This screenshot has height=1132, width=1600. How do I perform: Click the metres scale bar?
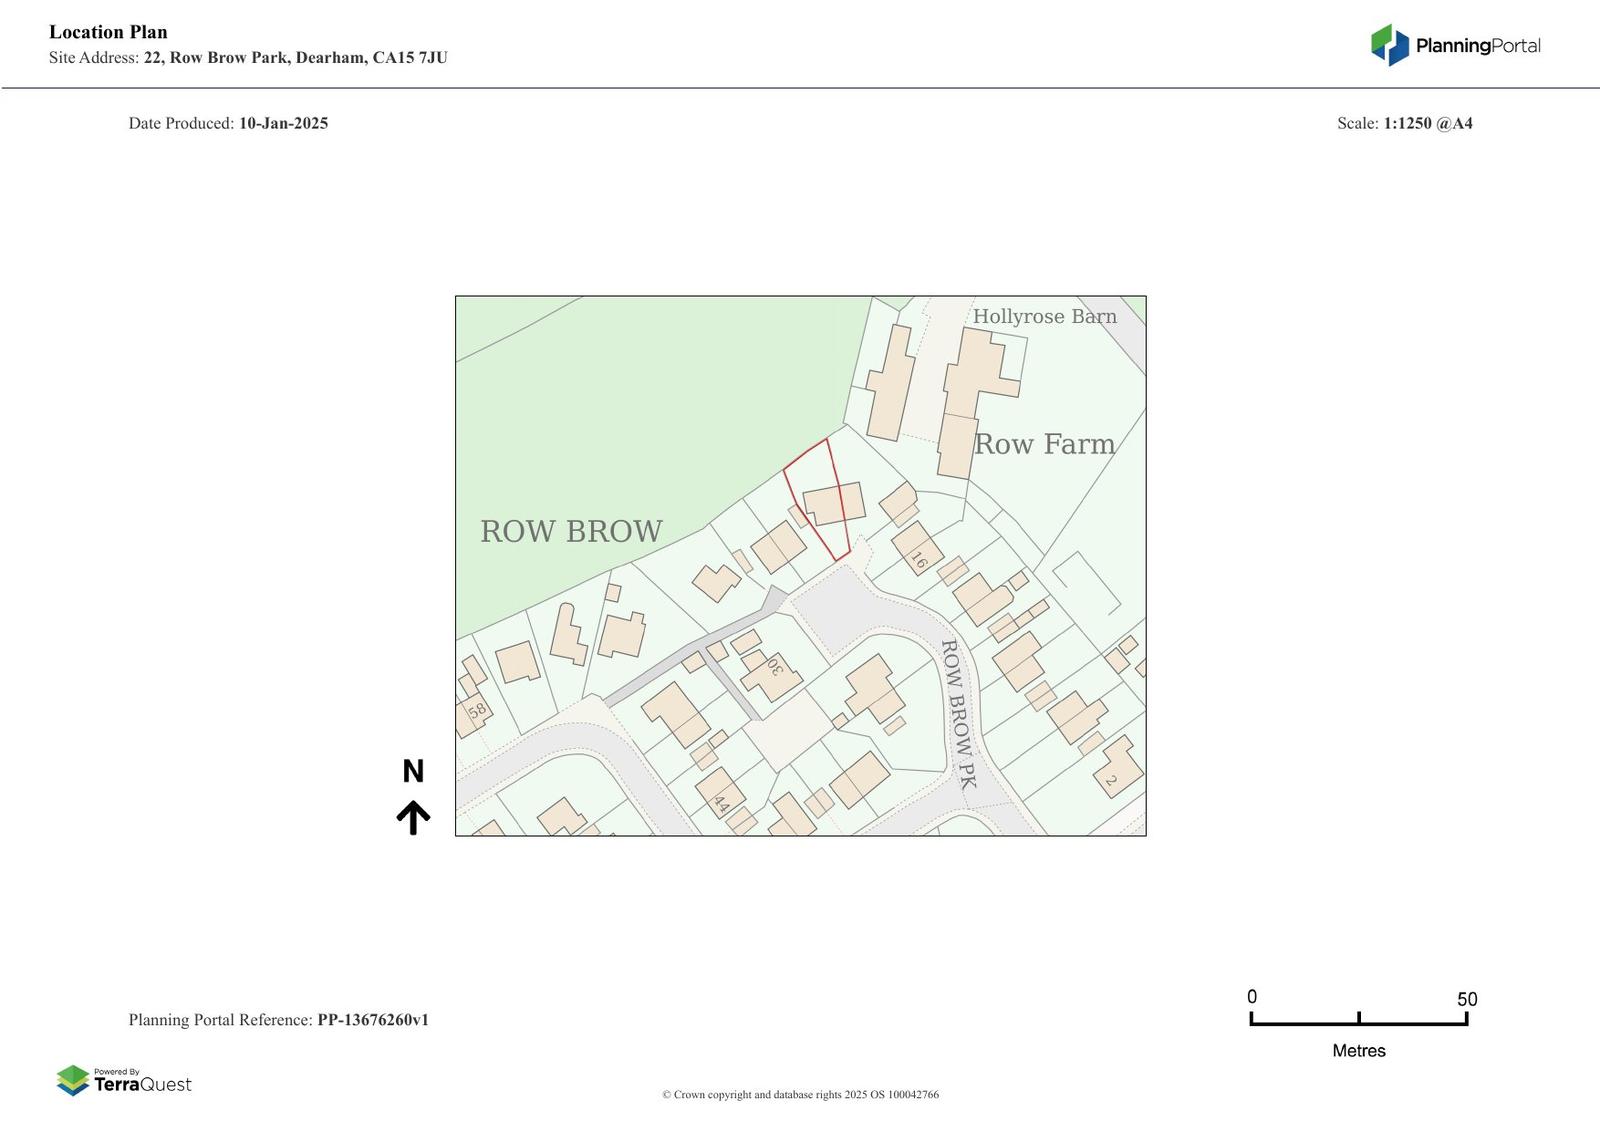click(x=1358, y=1019)
